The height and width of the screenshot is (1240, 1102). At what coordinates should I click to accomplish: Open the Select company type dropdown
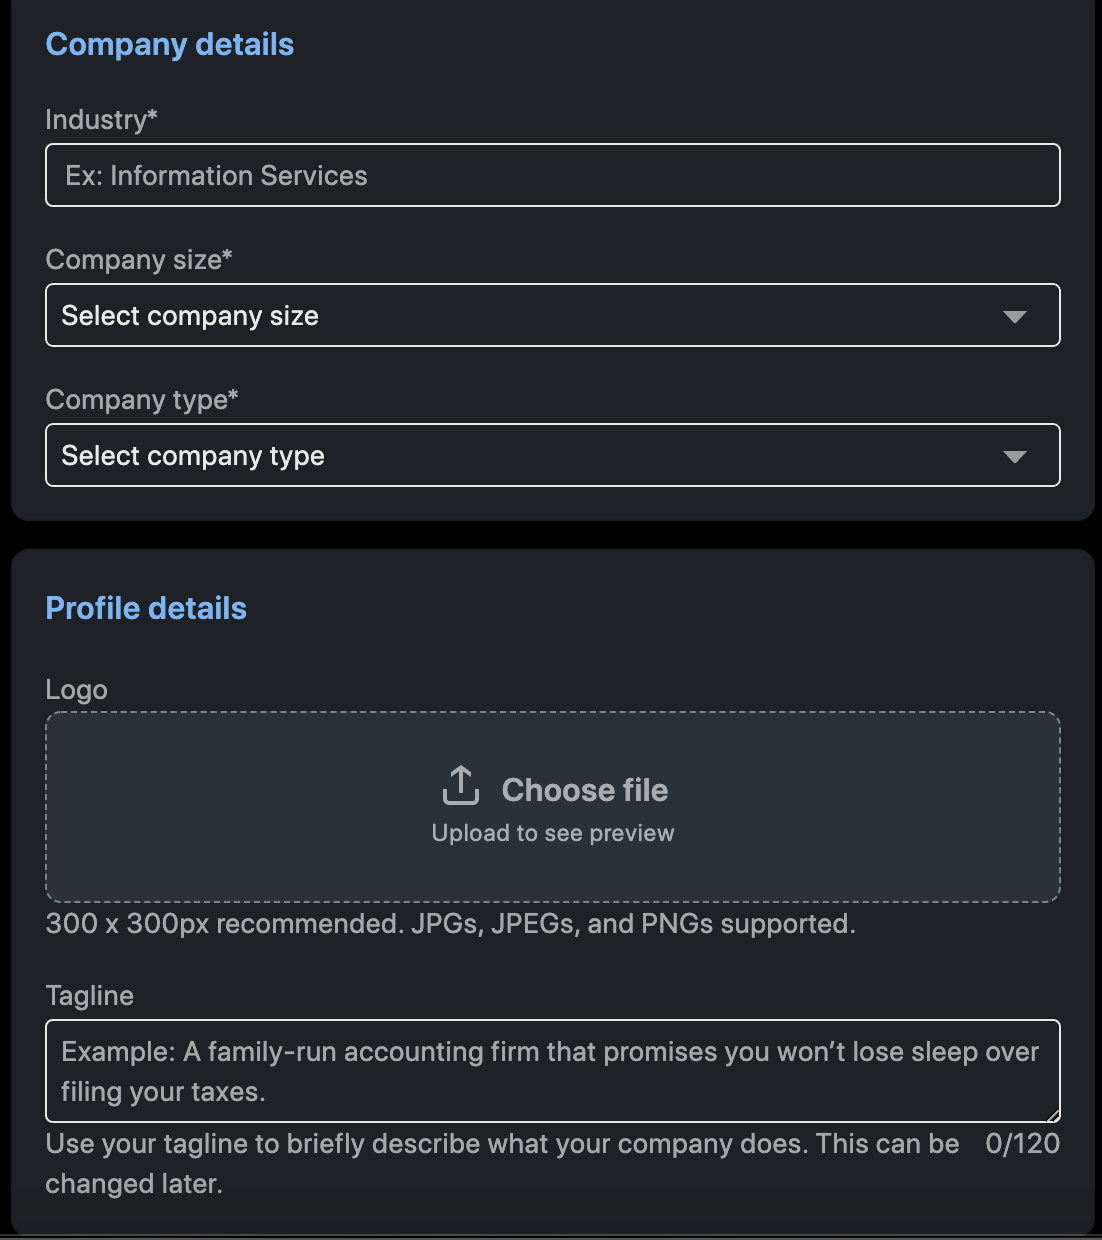pos(553,455)
